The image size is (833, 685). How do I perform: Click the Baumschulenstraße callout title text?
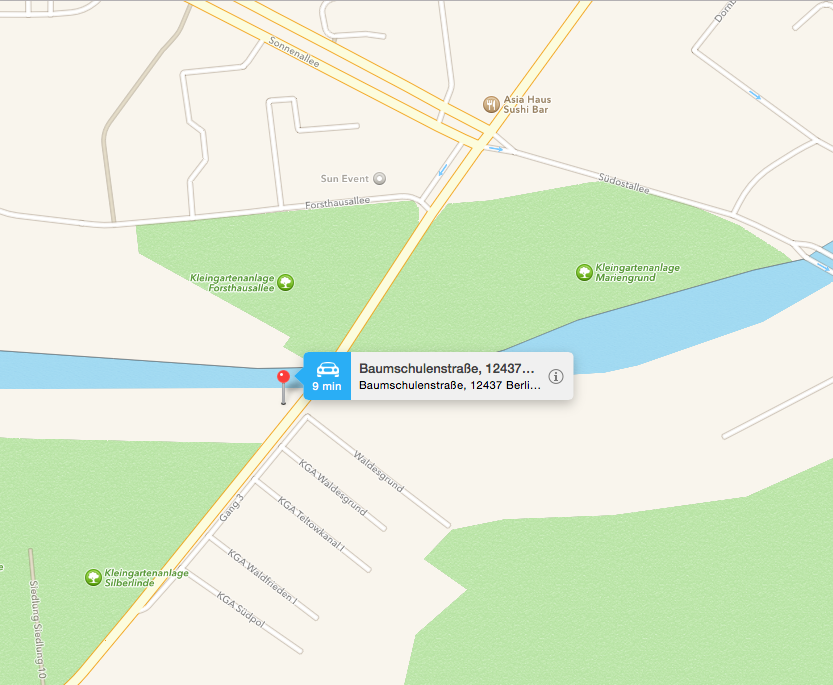point(447,368)
